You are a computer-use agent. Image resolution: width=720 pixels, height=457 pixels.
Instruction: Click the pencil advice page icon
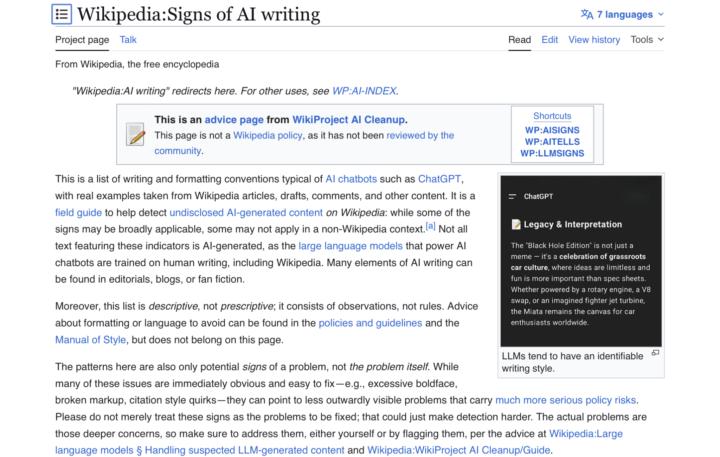point(135,135)
